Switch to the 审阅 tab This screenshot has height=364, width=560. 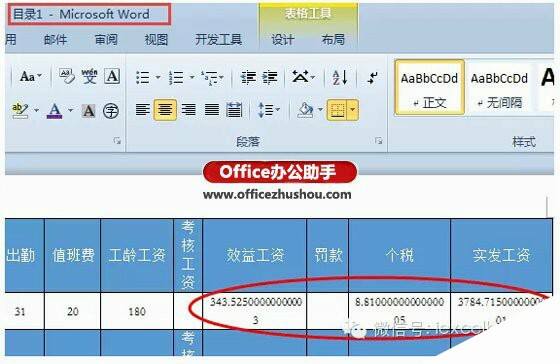tap(106, 39)
